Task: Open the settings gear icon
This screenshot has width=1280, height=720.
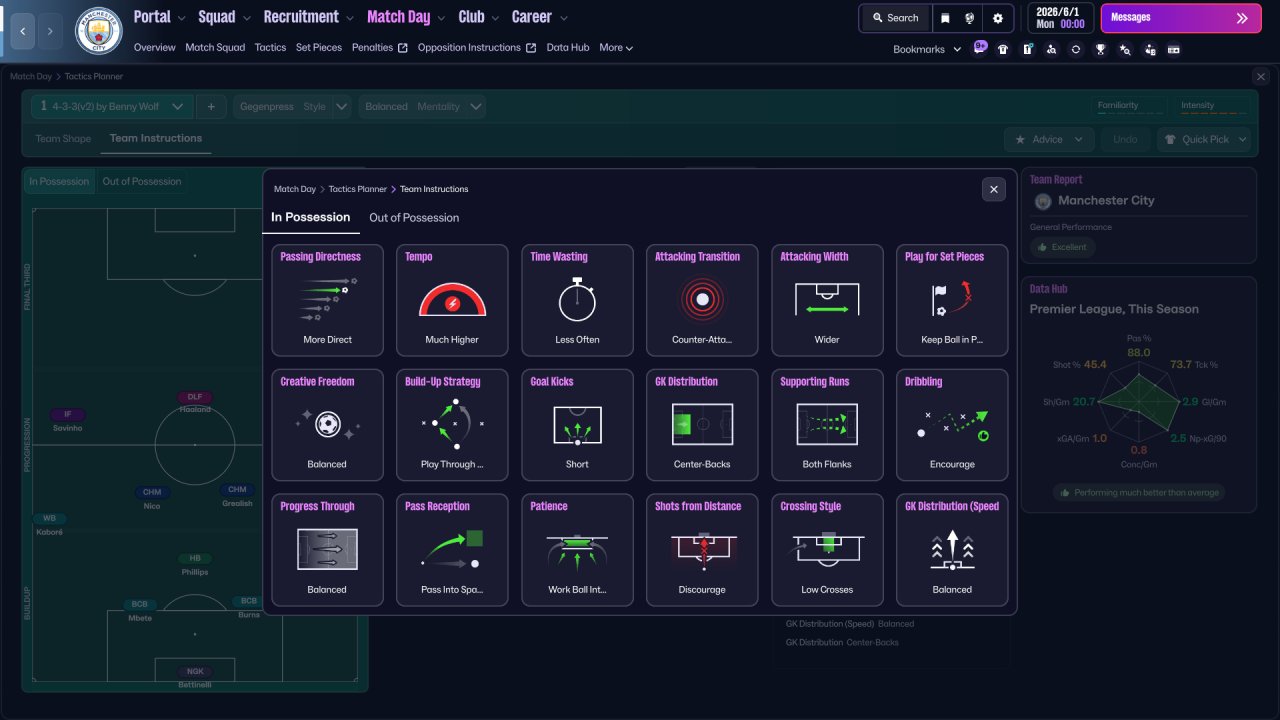Action: point(998,18)
